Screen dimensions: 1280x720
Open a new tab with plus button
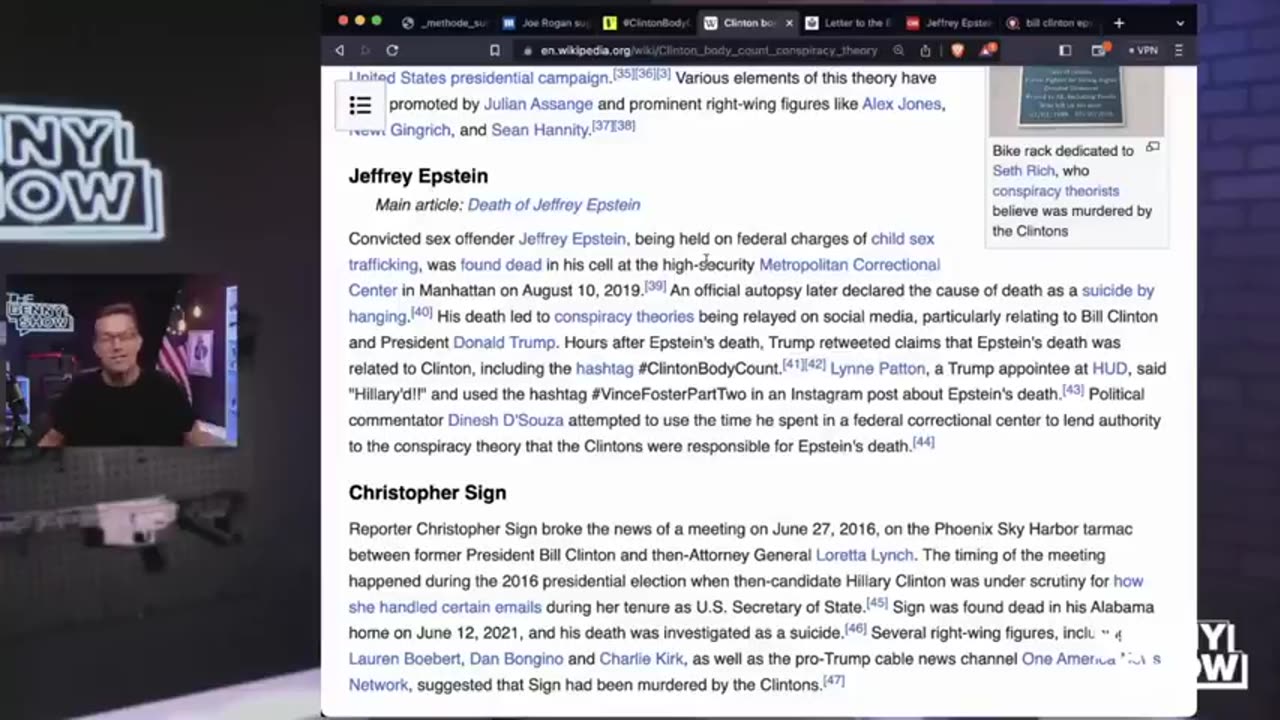[x=1119, y=22]
